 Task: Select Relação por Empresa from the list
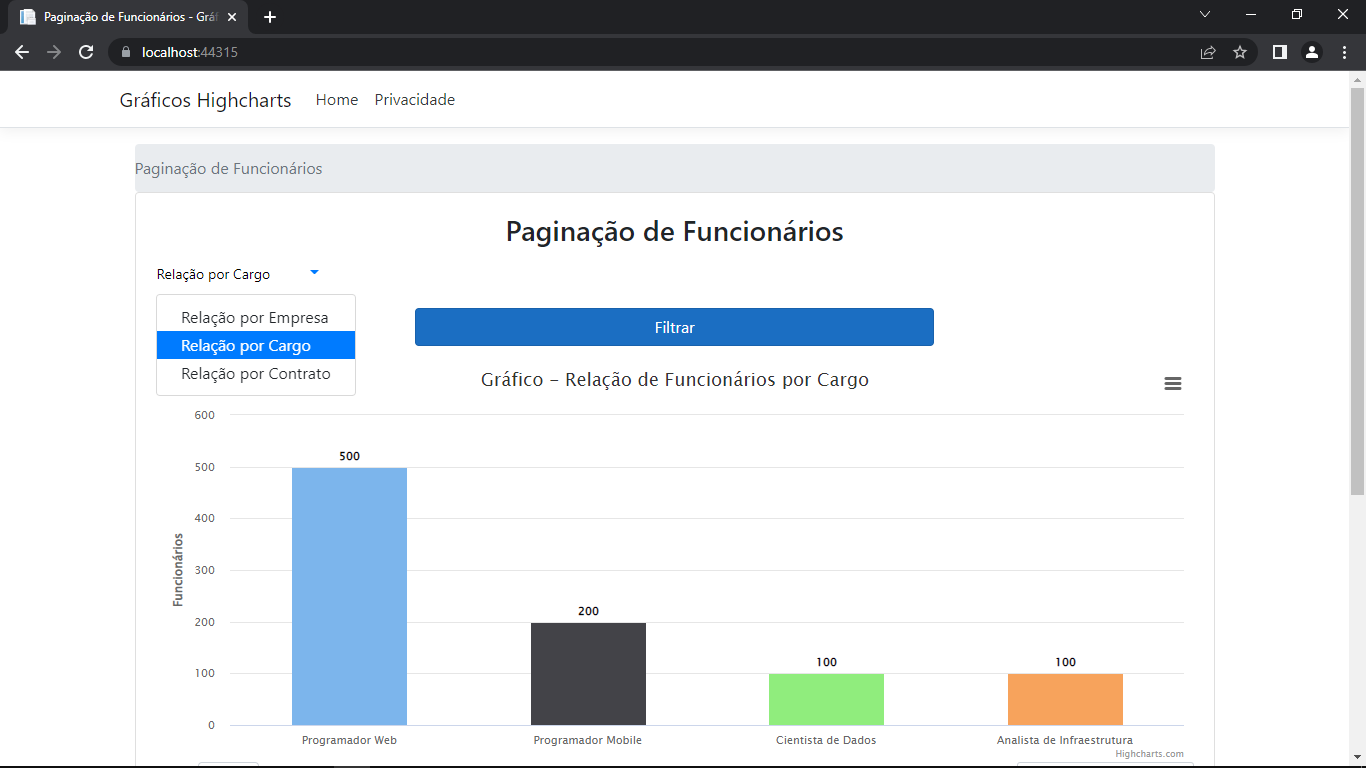pyautogui.click(x=255, y=316)
